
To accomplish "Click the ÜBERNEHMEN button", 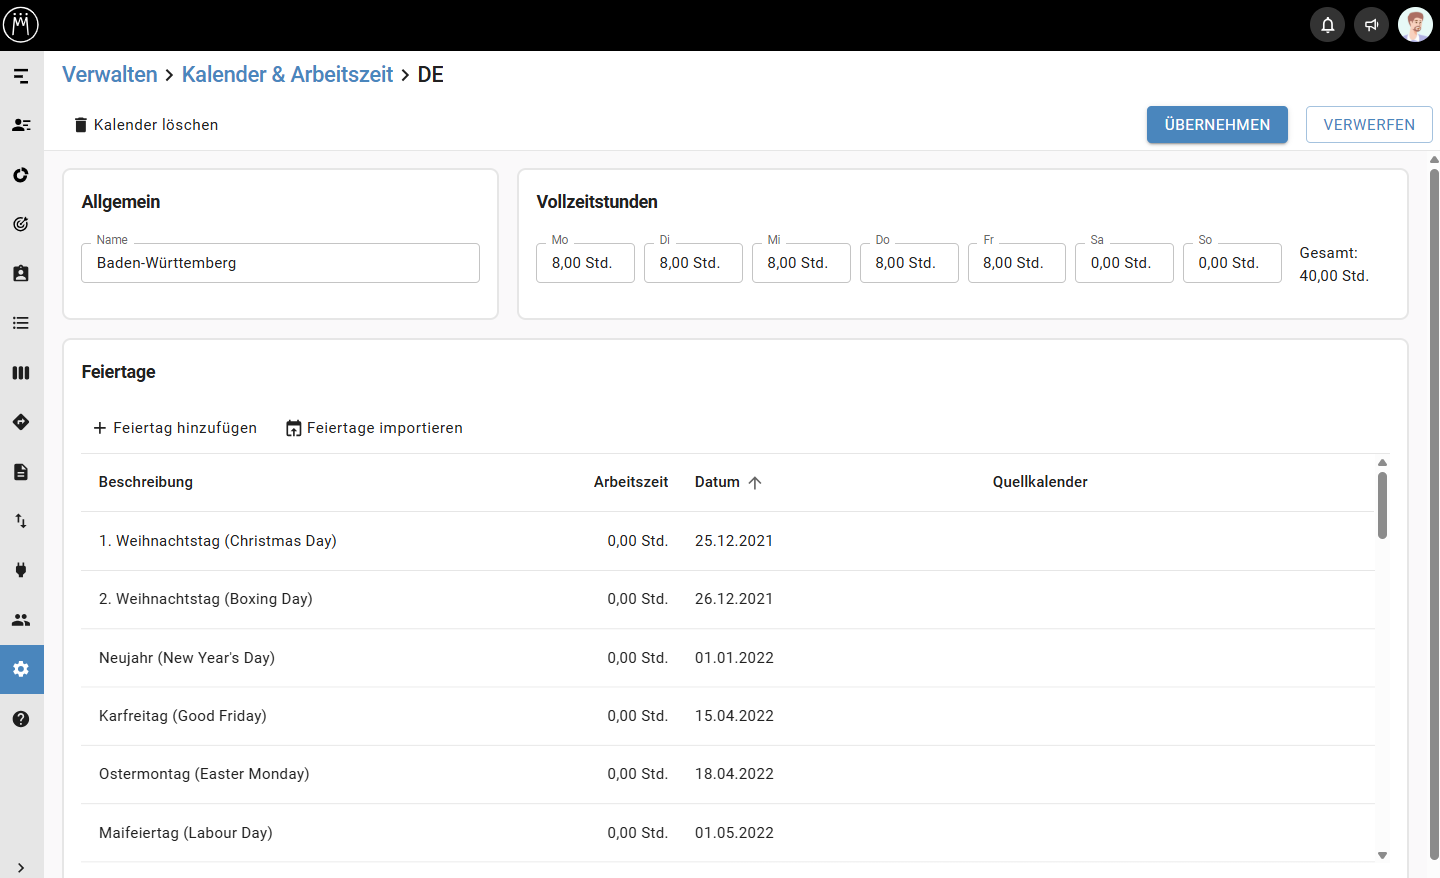I will 1217,125.
